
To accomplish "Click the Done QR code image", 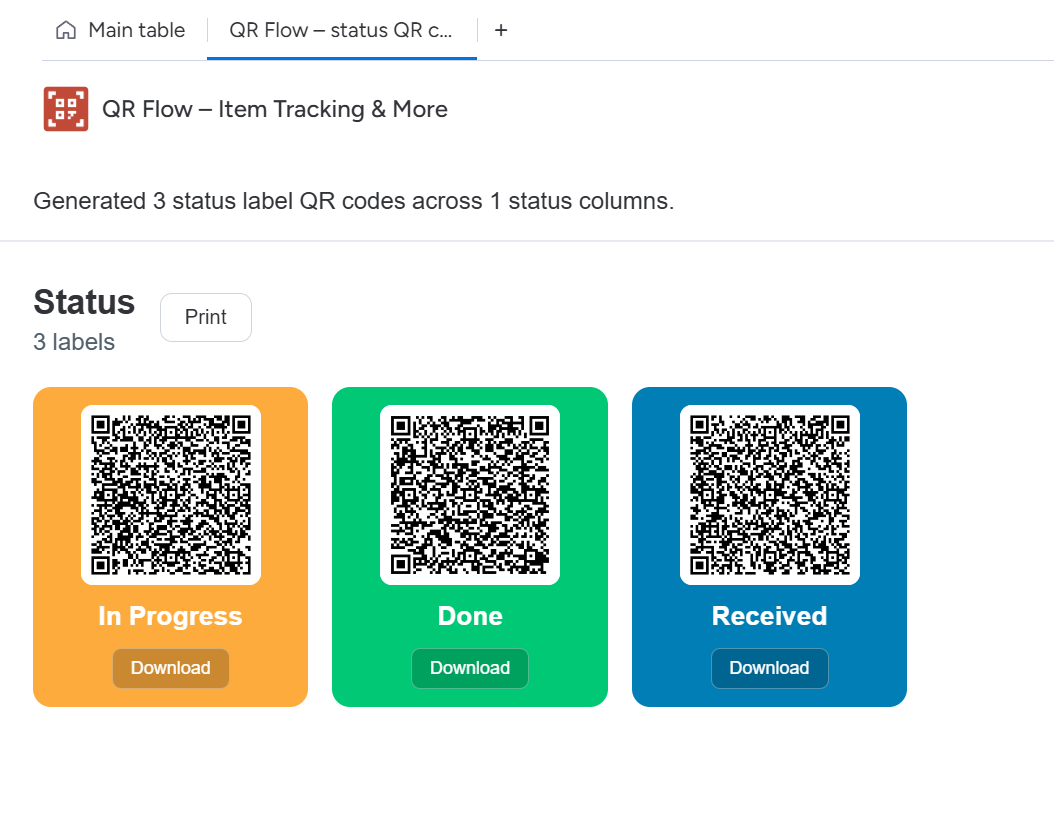I will [x=469, y=494].
